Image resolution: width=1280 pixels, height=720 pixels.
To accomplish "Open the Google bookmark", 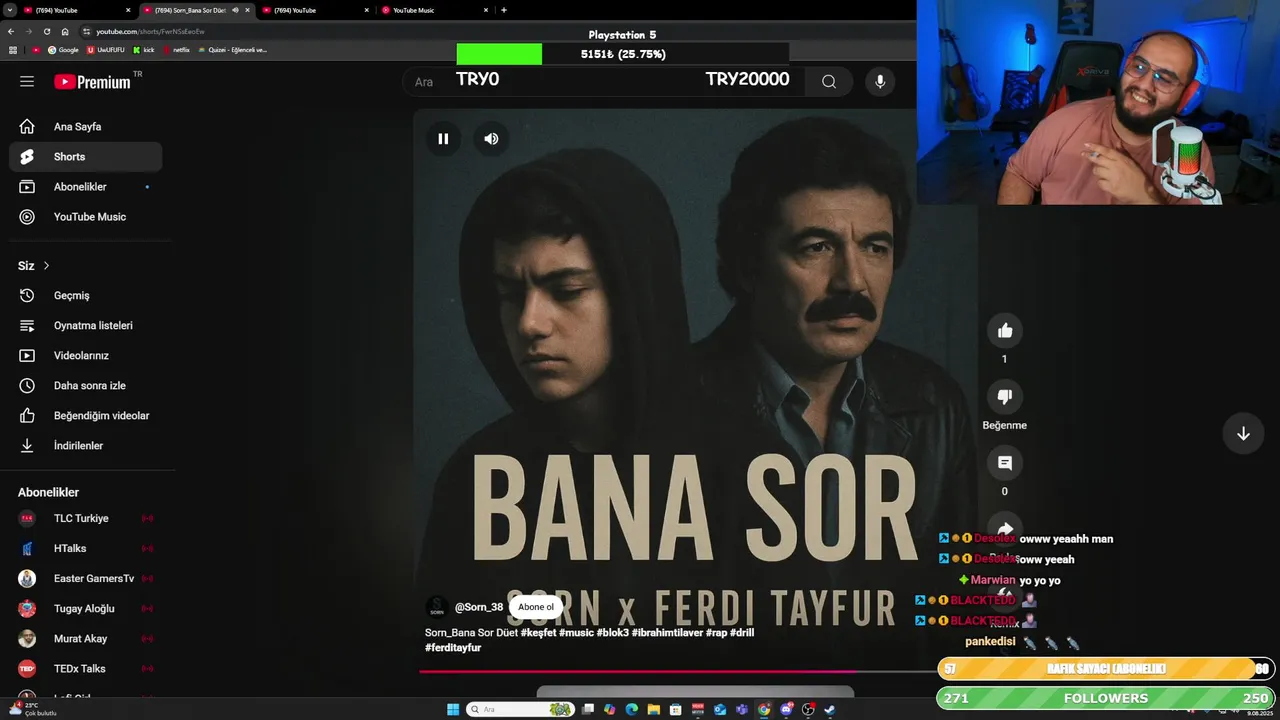I will pyautogui.click(x=63, y=49).
